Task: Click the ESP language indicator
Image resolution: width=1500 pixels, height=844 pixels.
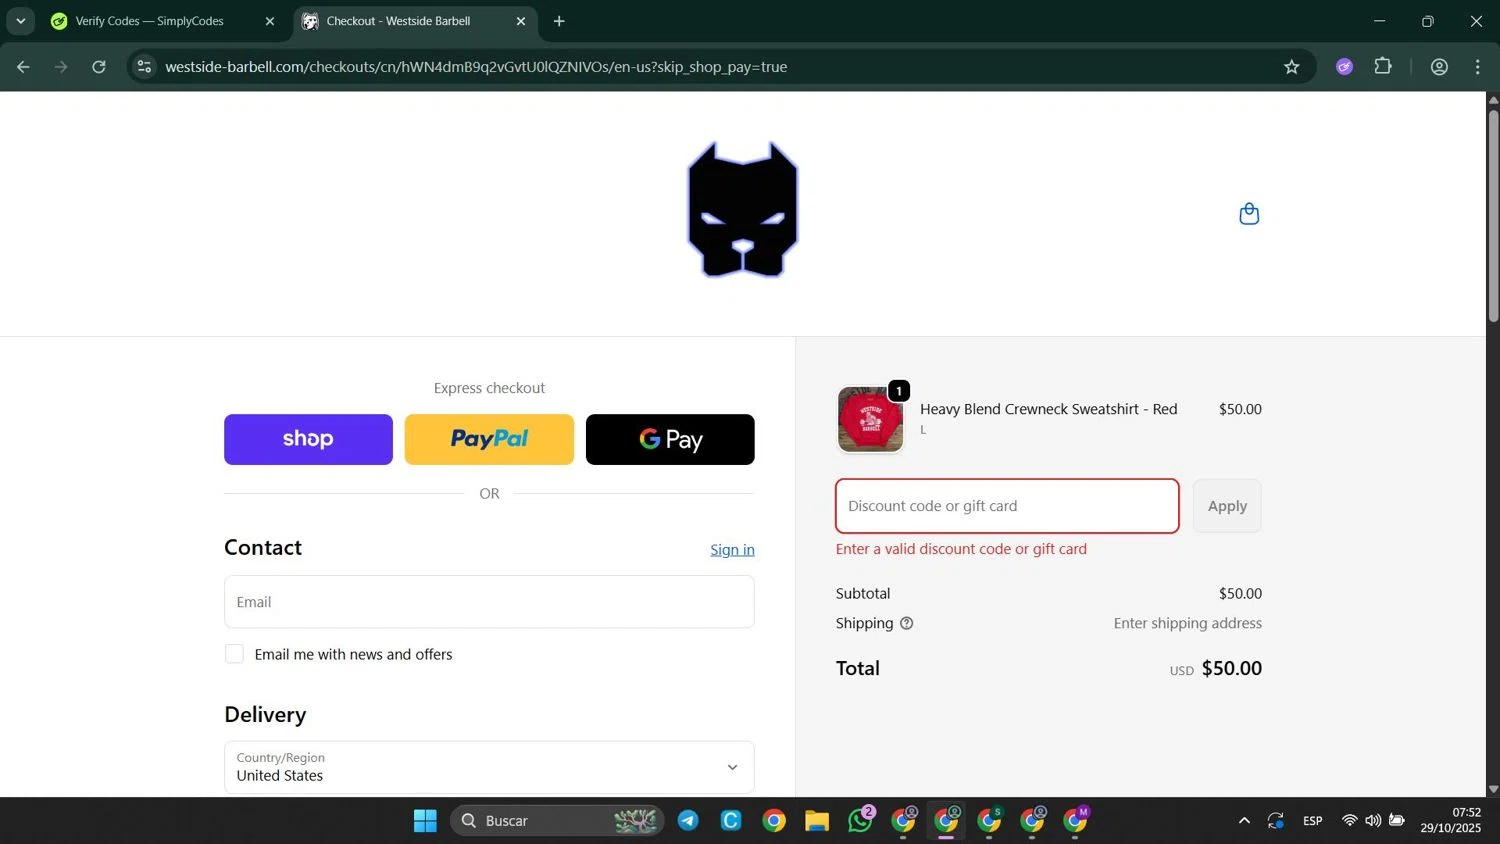Action: (1313, 821)
